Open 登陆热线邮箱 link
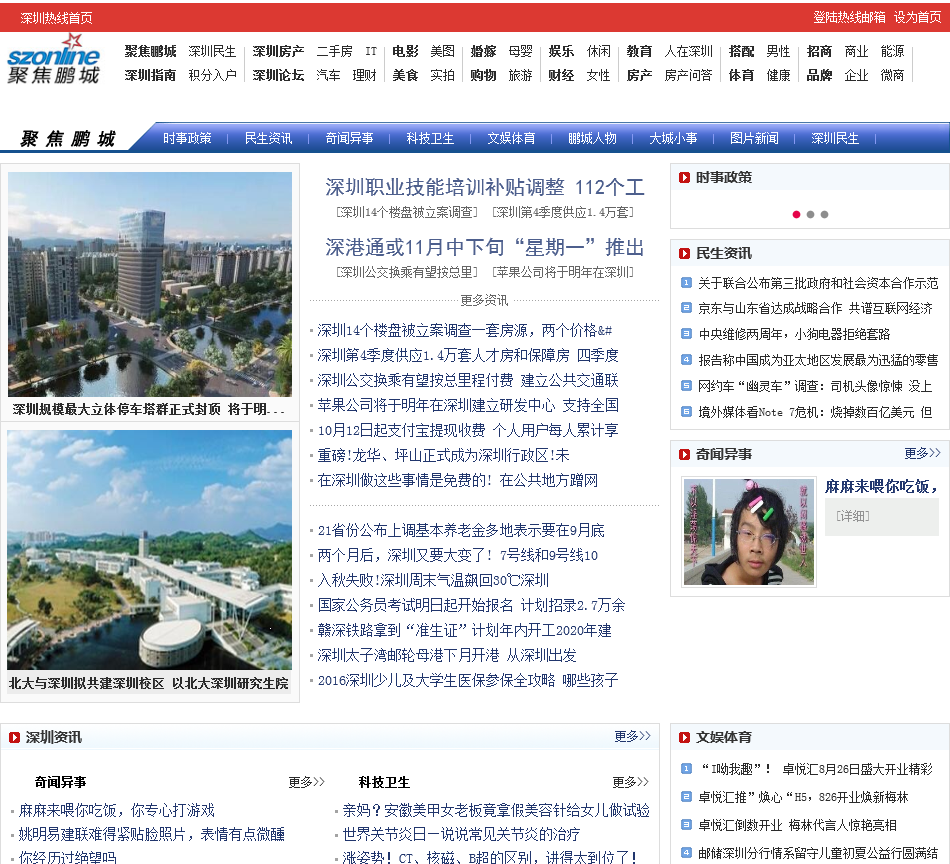Image resolution: width=950 pixels, height=864 pixels. (x=849, y=17)
